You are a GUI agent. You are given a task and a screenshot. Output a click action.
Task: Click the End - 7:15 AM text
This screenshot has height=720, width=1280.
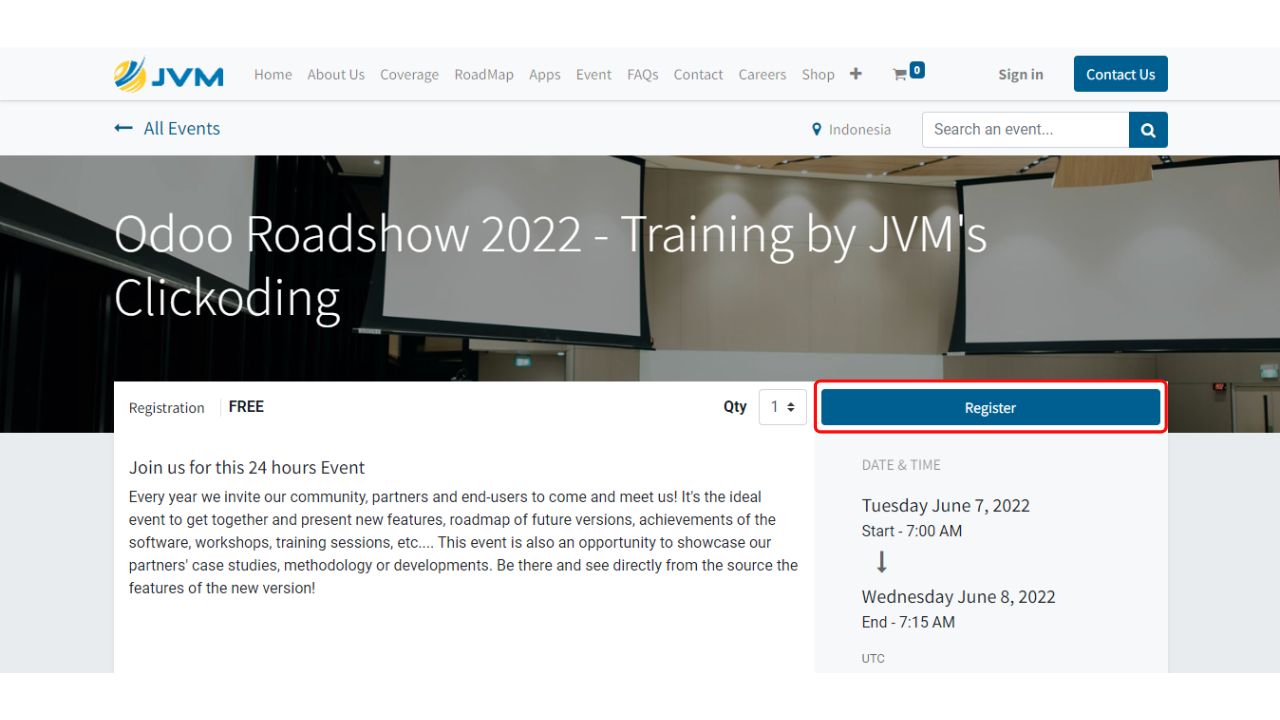tap(908, 622)
